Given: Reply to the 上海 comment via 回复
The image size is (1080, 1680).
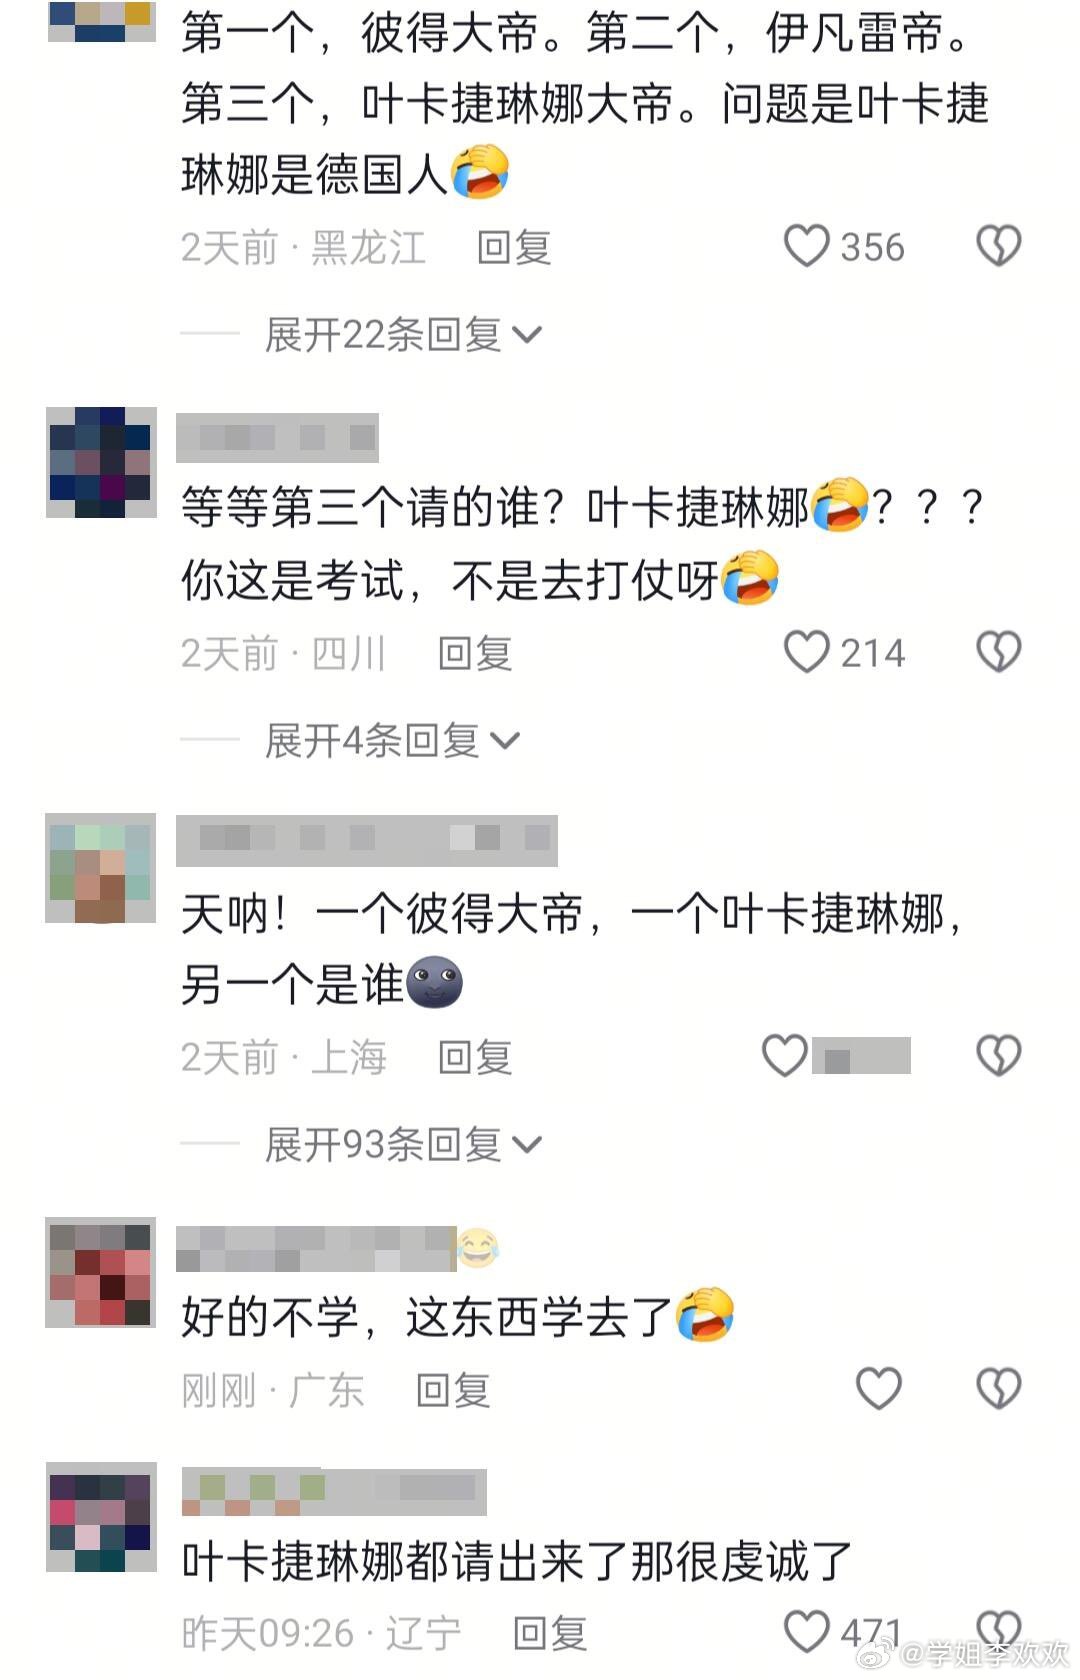Looking at the screenshot, I should click(475, 1057).
